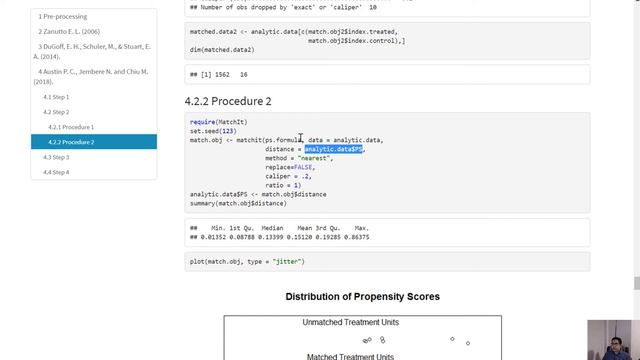Click 'replace=FALSE,' code line

point(290,167)
